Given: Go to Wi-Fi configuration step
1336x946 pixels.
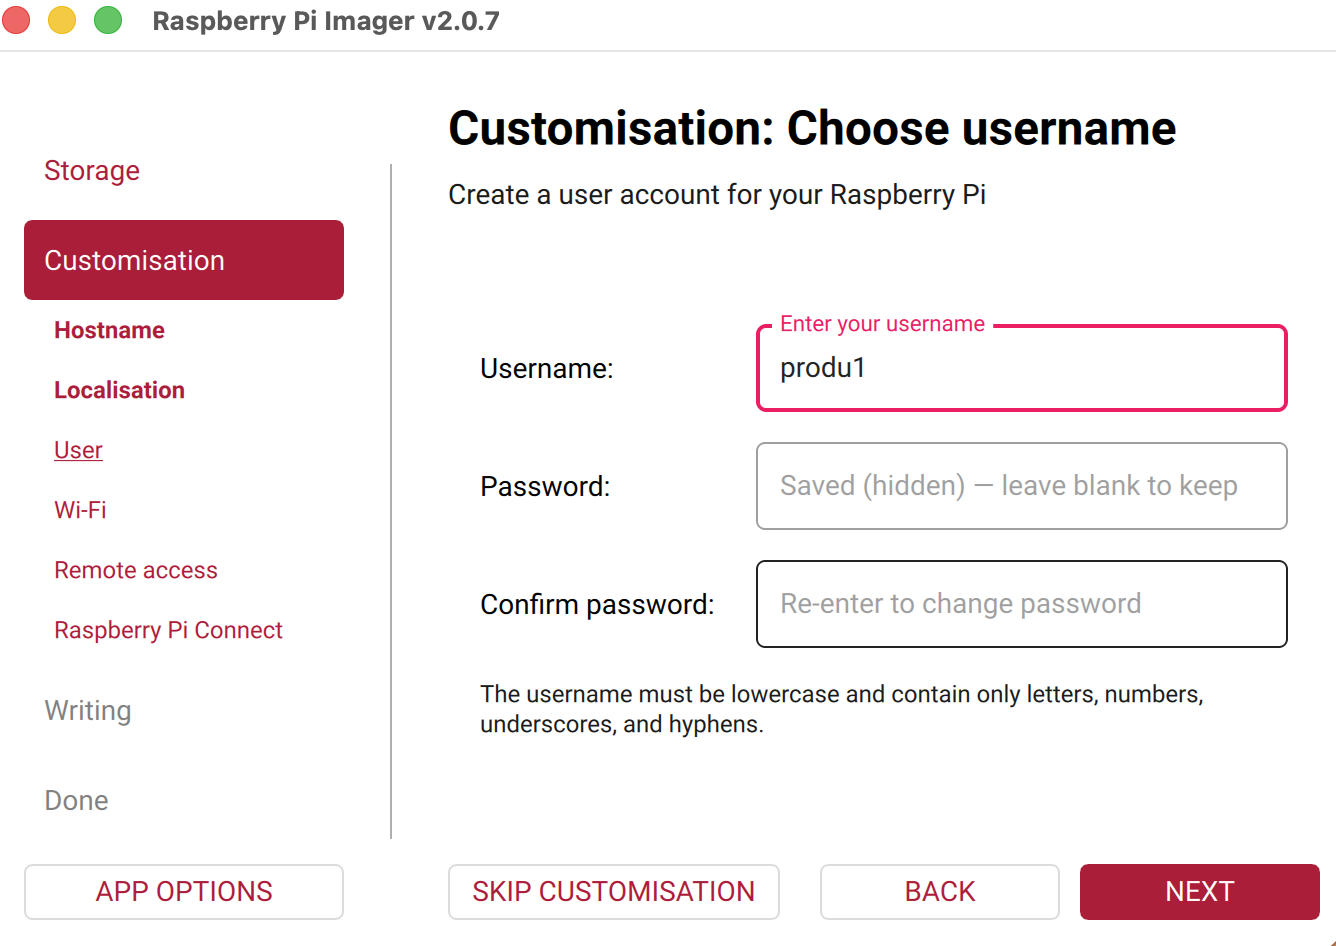Looking at the screenshot, I should pyautogui.click(x=80, y=510).
